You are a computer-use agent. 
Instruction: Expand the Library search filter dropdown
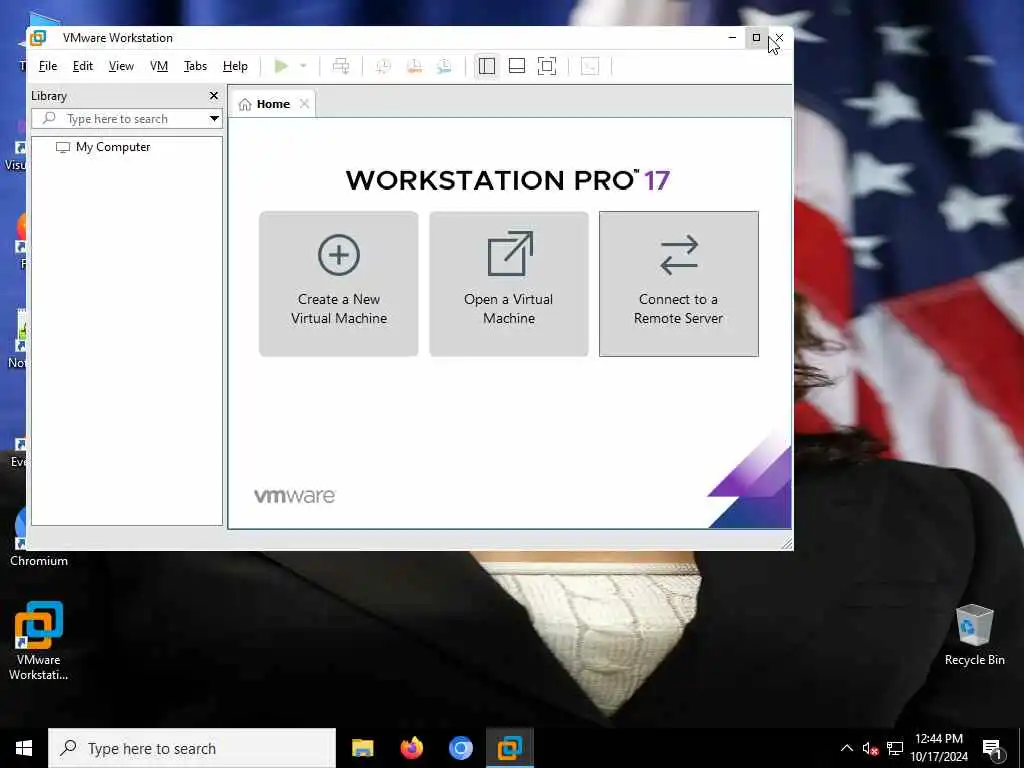[x=214, y=119]
